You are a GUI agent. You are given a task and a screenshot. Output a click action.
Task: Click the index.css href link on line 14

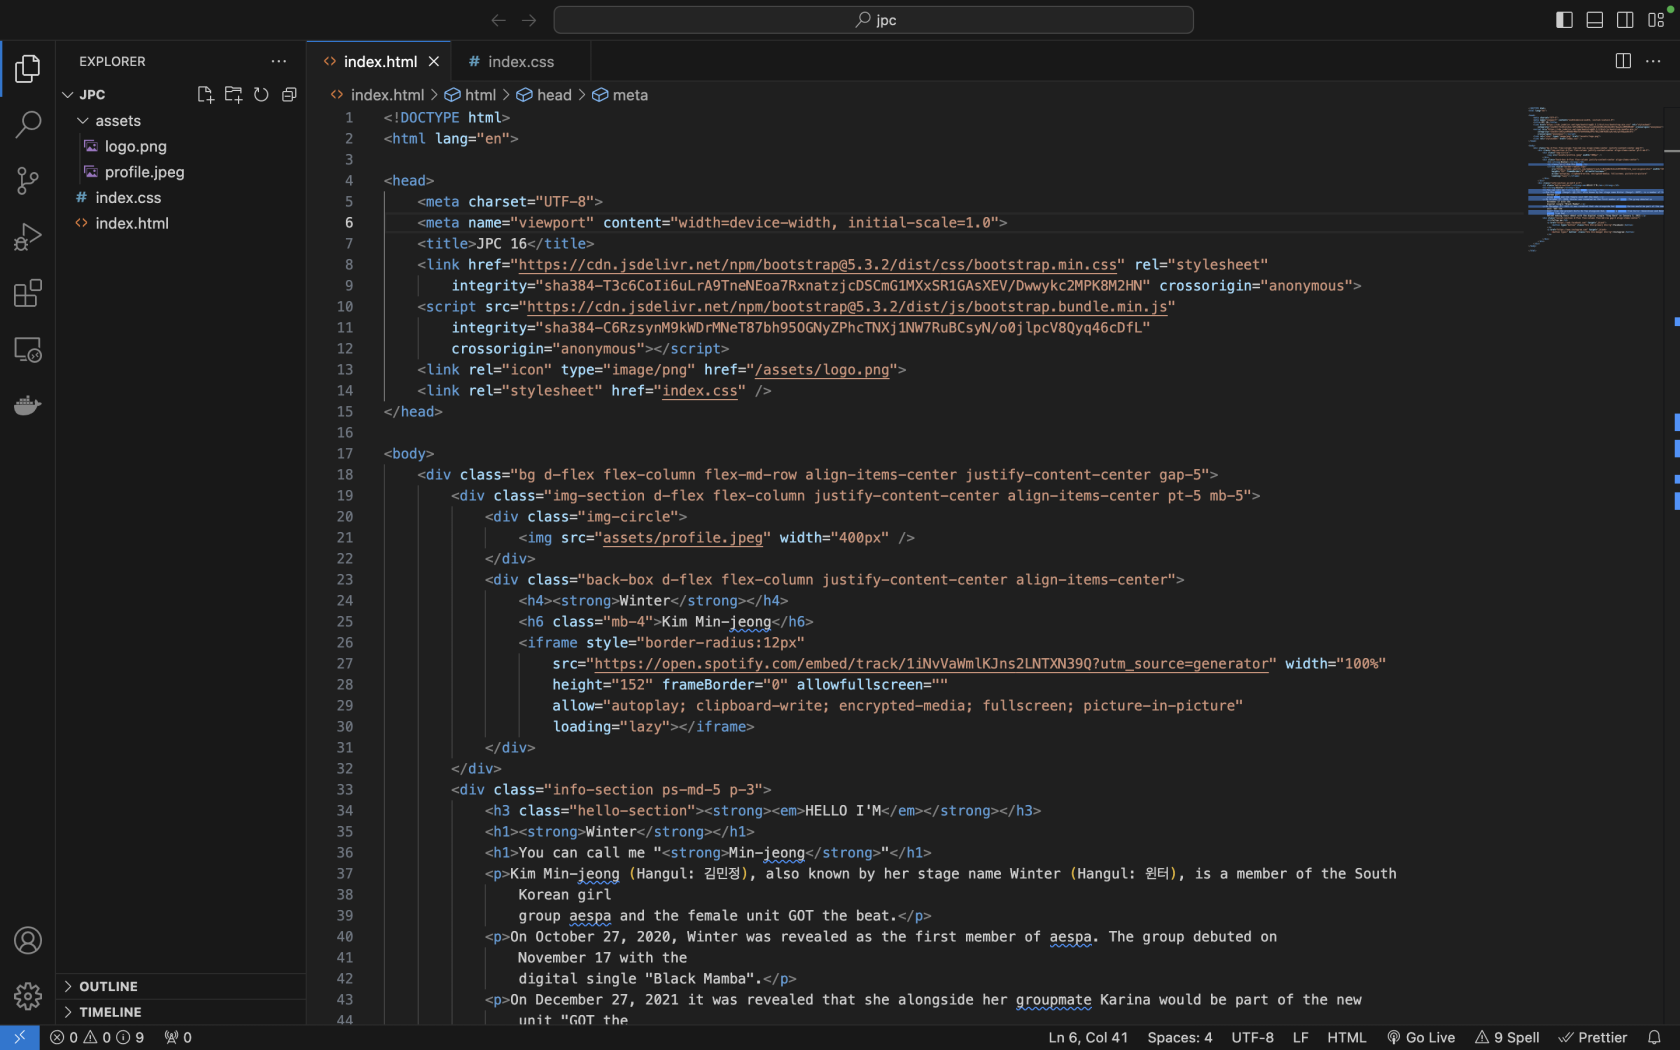(x=699, y=391)
